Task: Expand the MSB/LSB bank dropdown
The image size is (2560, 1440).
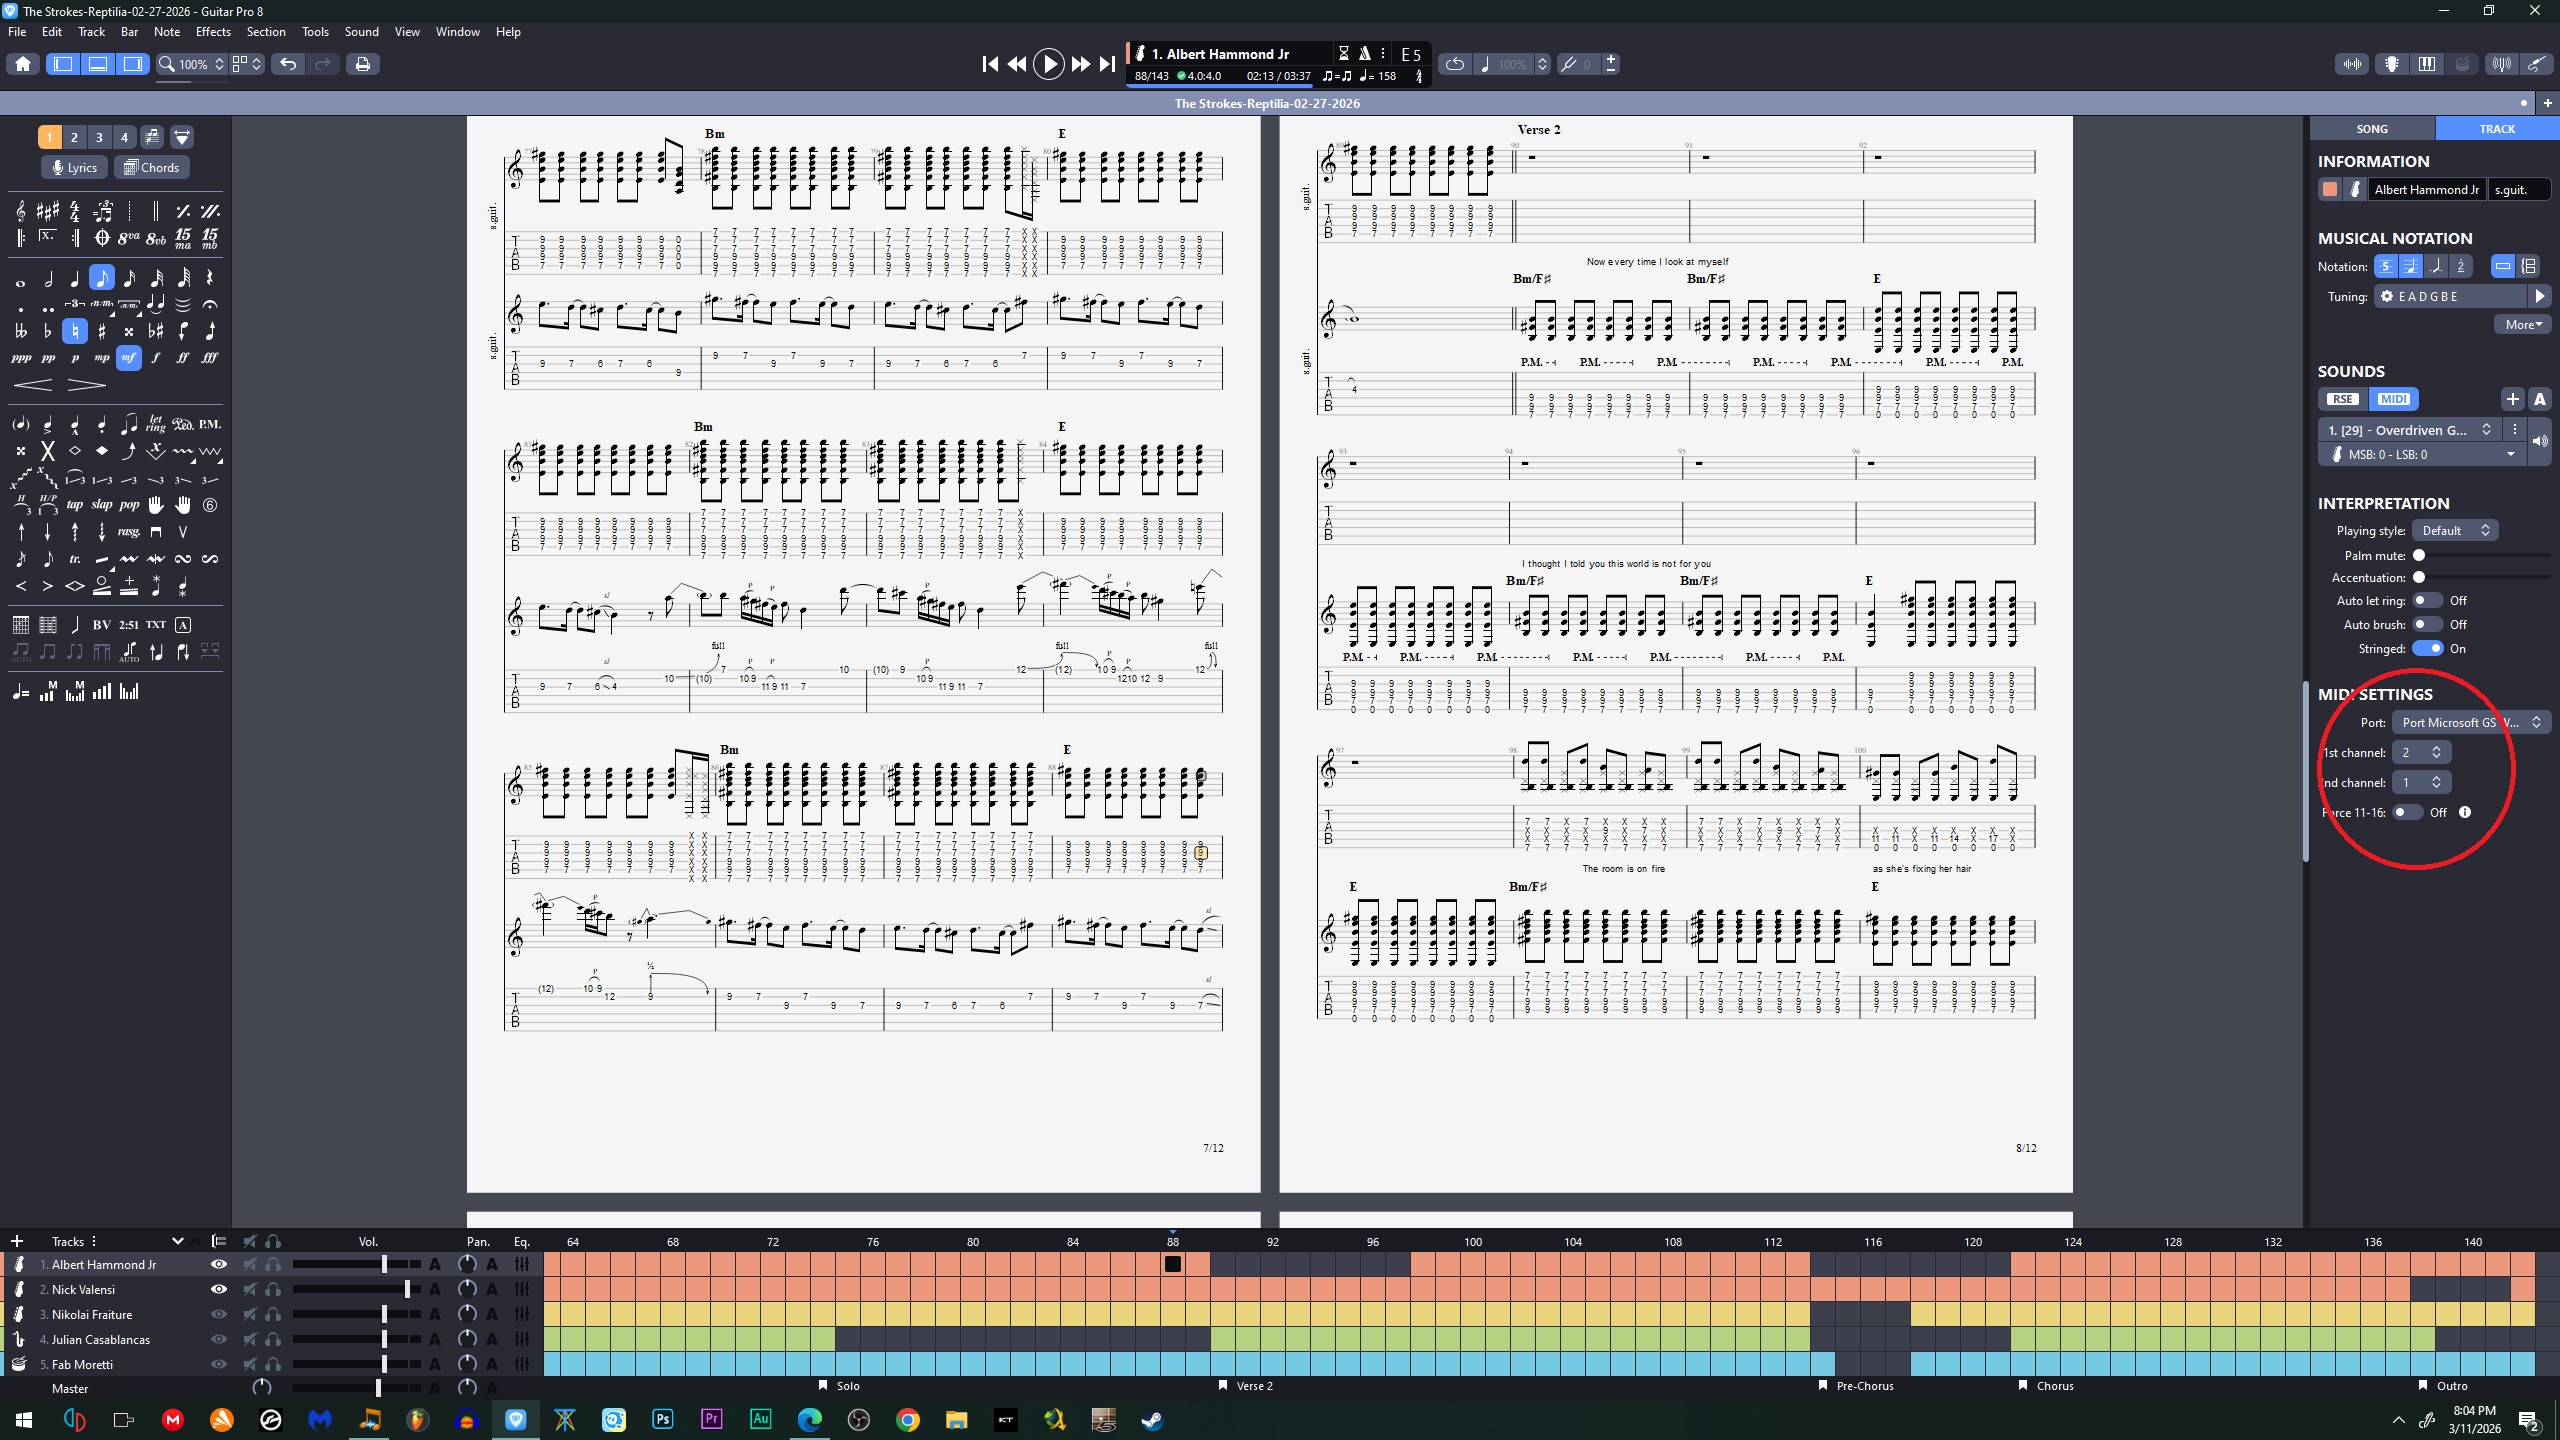Action: point(2422,455)
